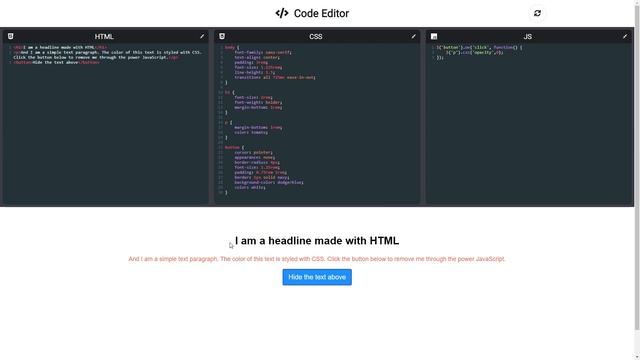Click the 'Code Editor' title text
Viewport: 640px width, 360px height.
pyautogui.click(x=321, y=13)
